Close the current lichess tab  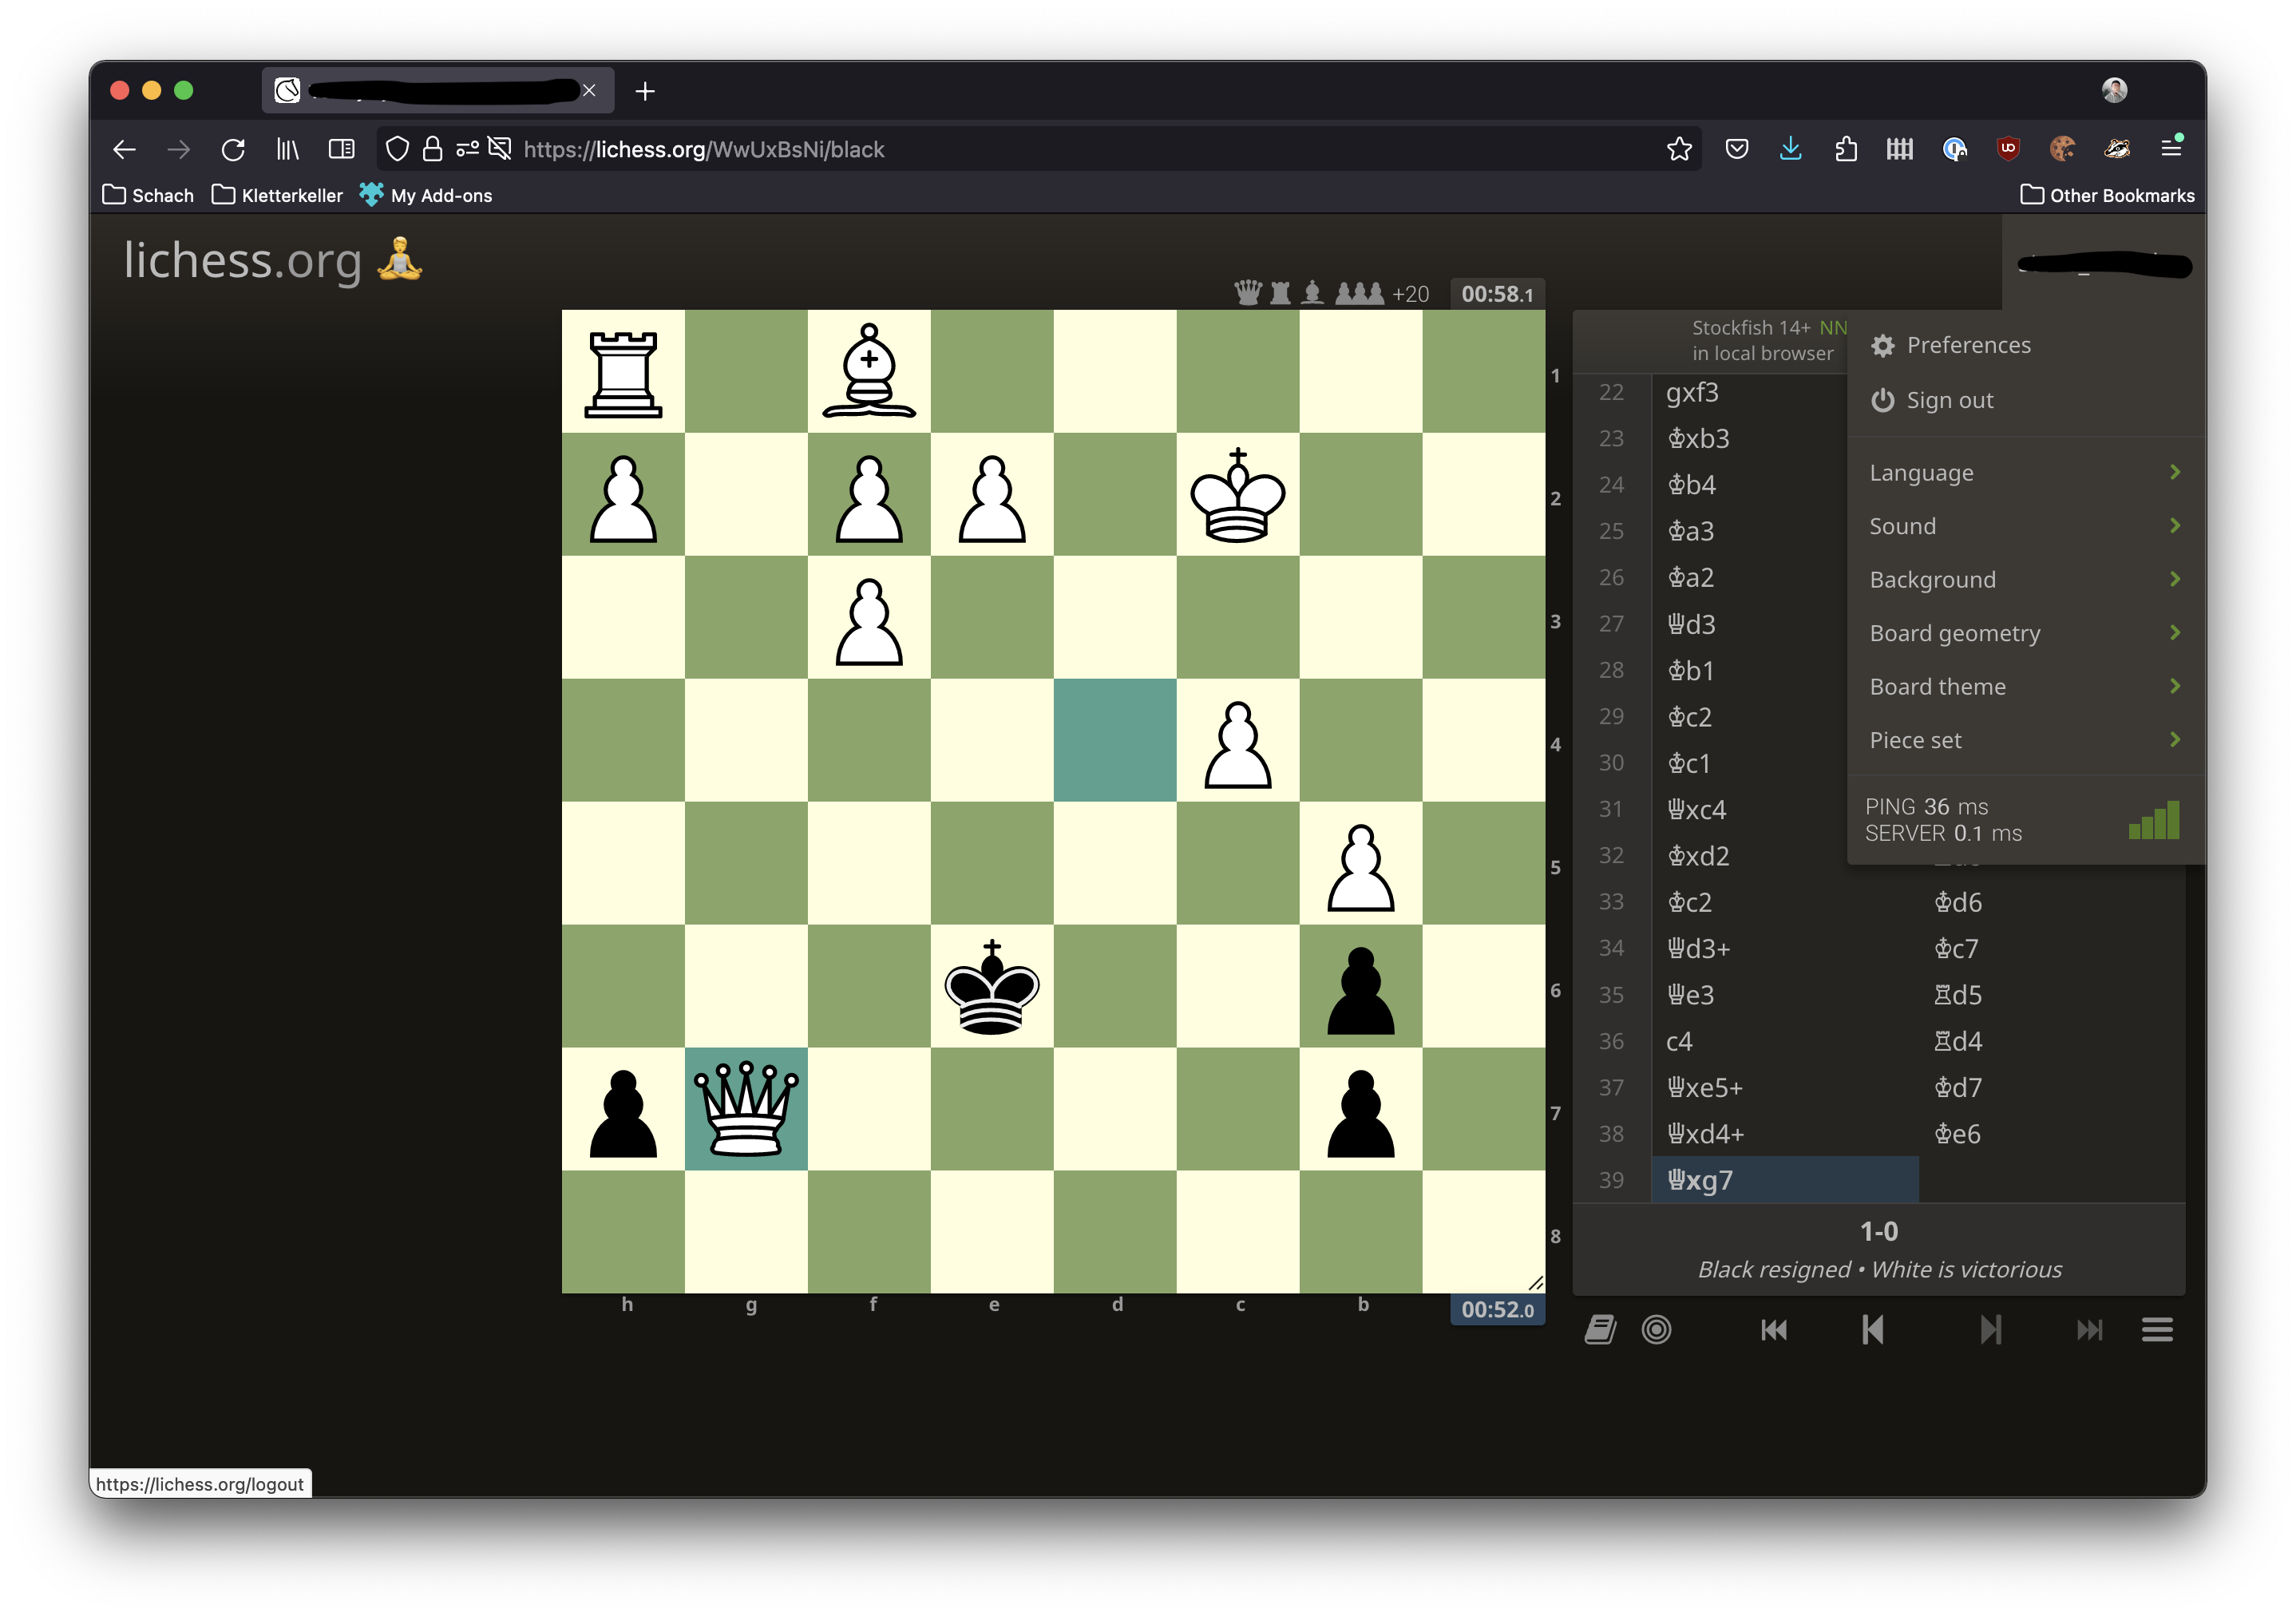pyautogui.click(x=590, y=91)
